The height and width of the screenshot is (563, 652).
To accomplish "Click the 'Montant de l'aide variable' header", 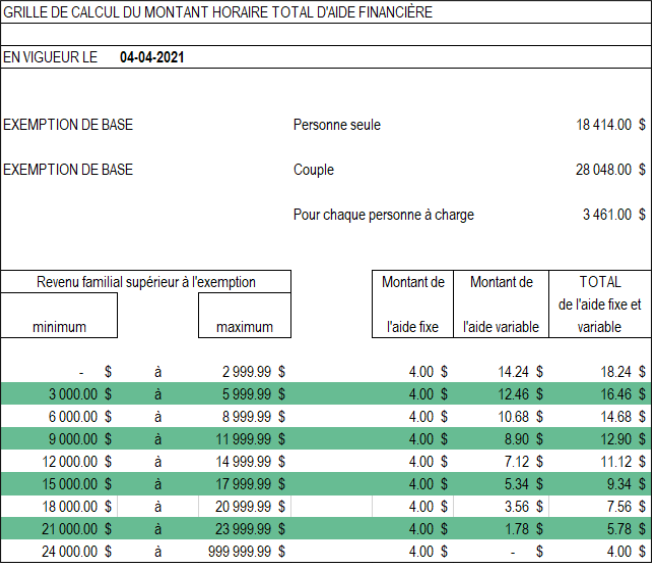I will point(501,304).
